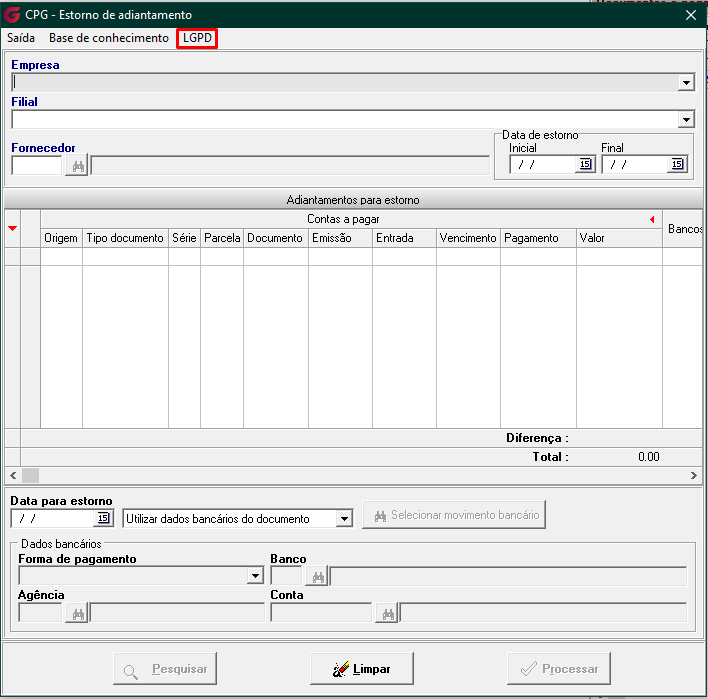Select the Vencimento column header
The width and height of the screenshot is (708, 699).
point(468,238)
